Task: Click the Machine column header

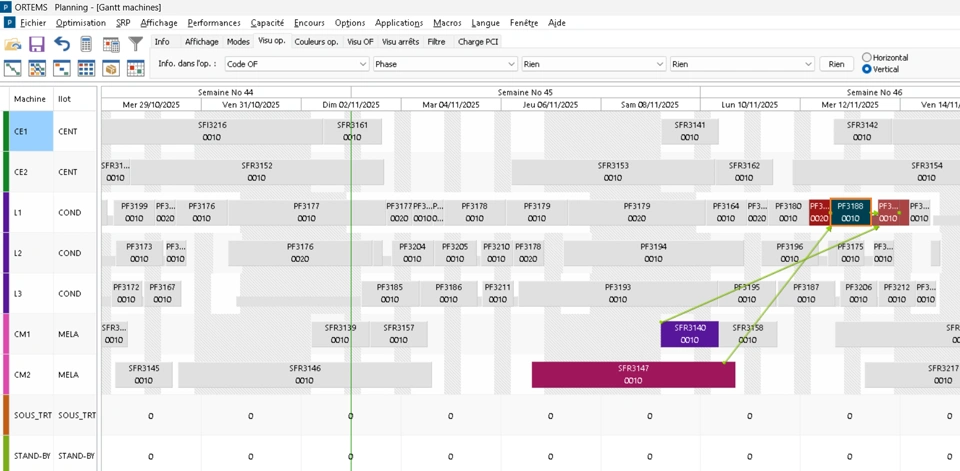Action: [x=30, y=99]
